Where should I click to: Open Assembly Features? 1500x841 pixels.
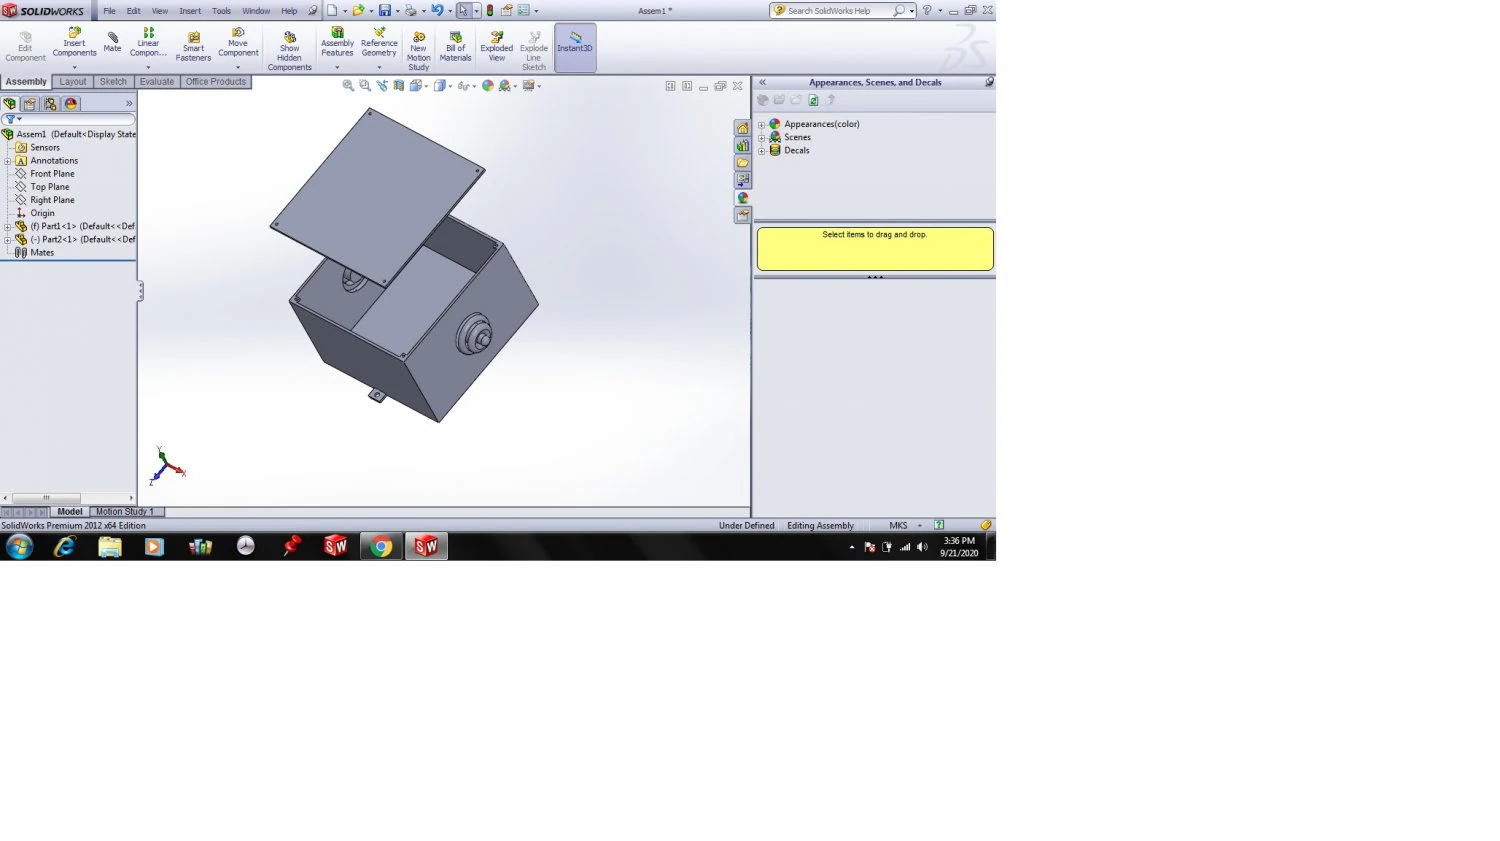[337, 43]
